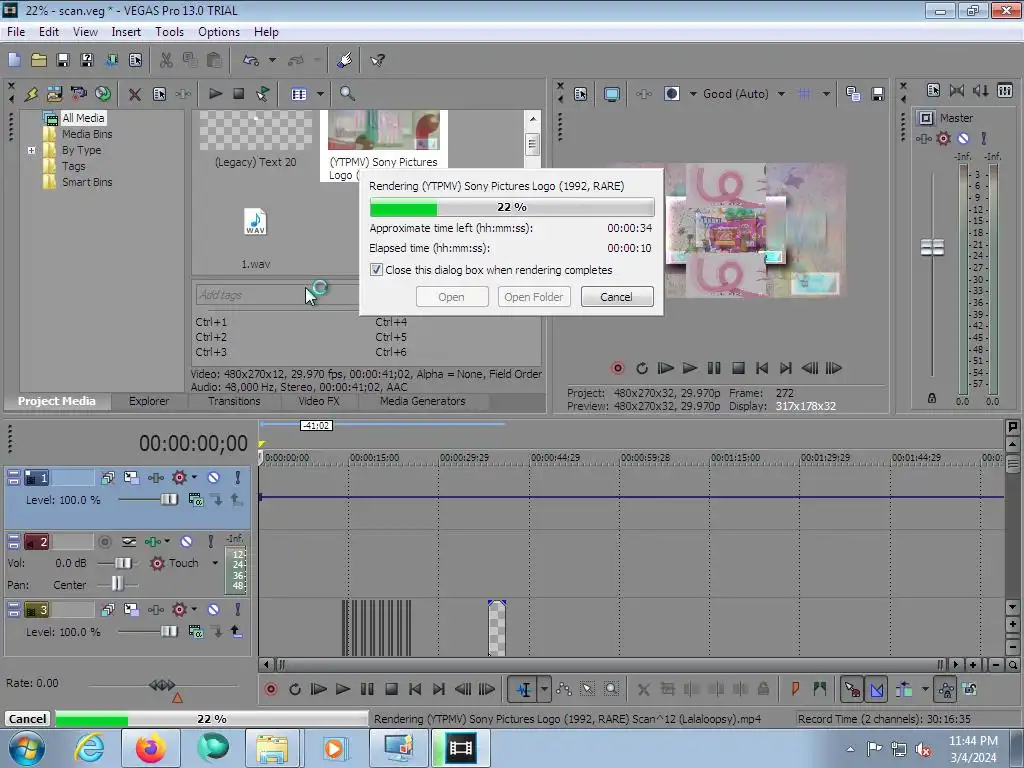Click track 2 Vol slider handle
The image size is (1024, 768).
click(123, 563)
